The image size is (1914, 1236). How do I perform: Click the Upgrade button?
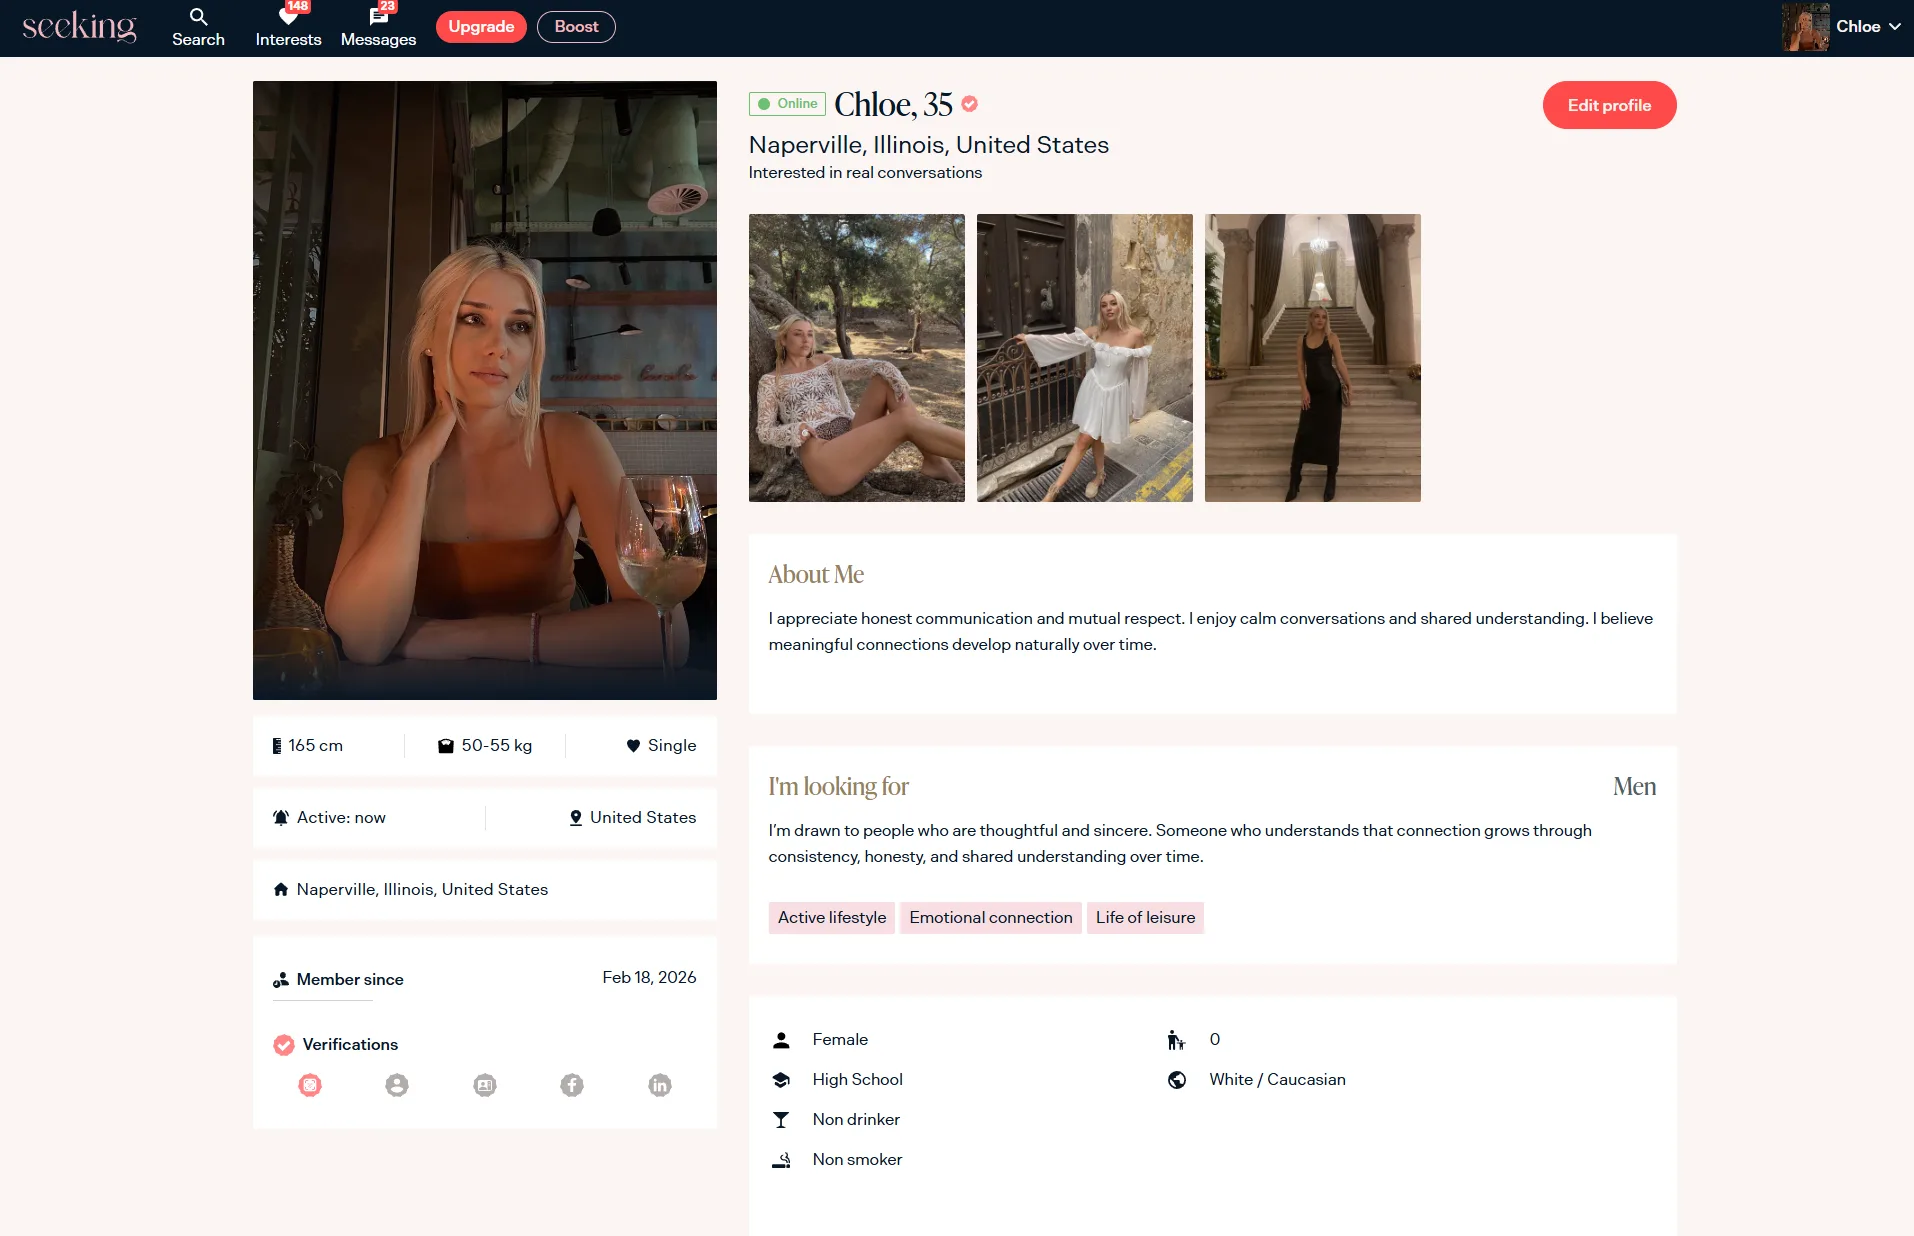481,27
